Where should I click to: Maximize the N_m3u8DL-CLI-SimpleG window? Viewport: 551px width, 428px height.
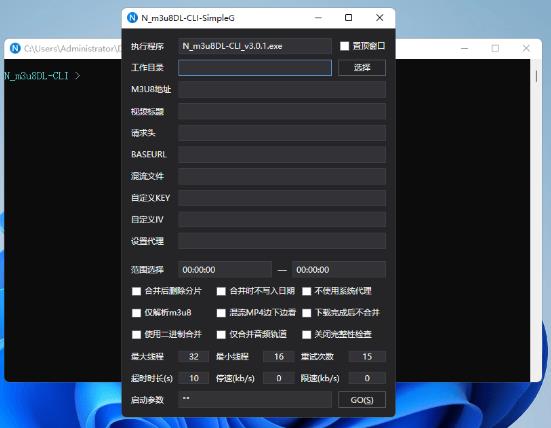pos(348,18)
